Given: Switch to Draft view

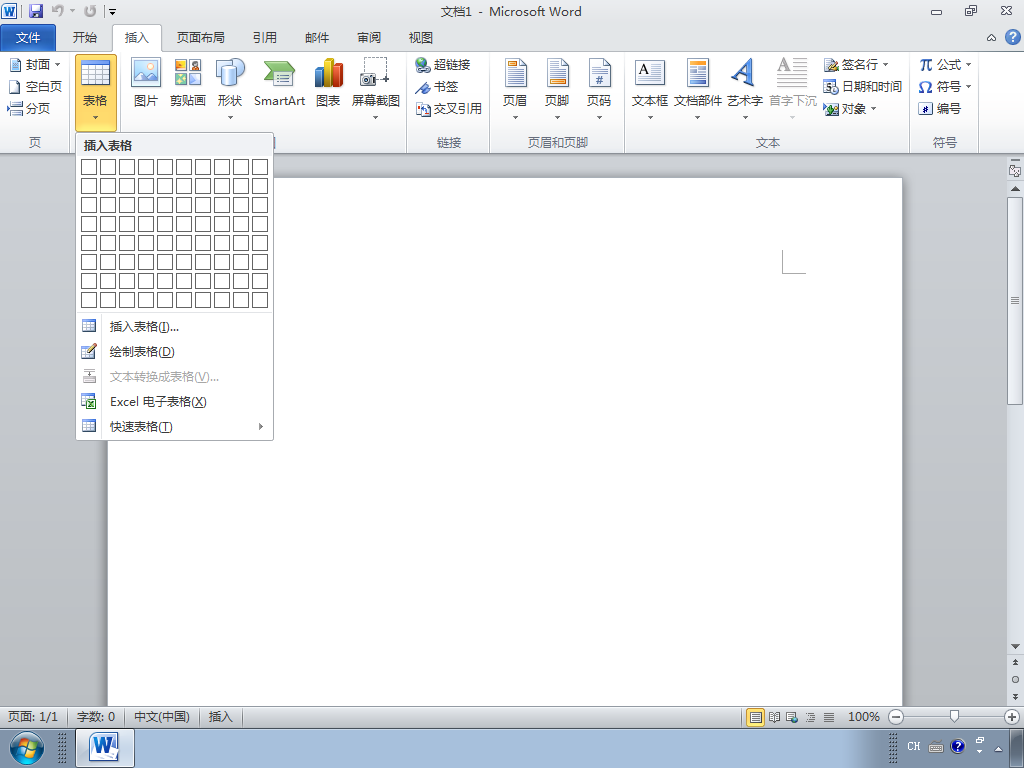Looking at the screenshot, I should [x=829, y=717].
